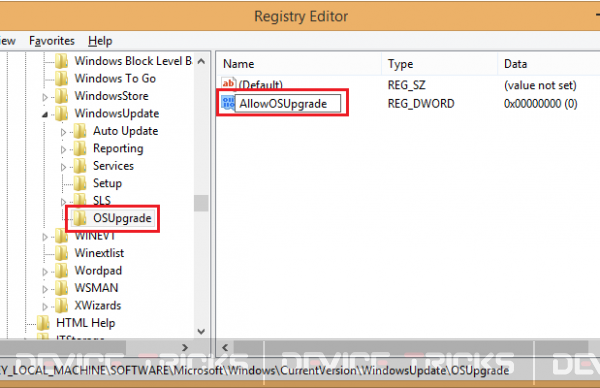600x388 pixels.
Task: Click the AllowOSUpgrade name edit field
Action: coord(288,103)
